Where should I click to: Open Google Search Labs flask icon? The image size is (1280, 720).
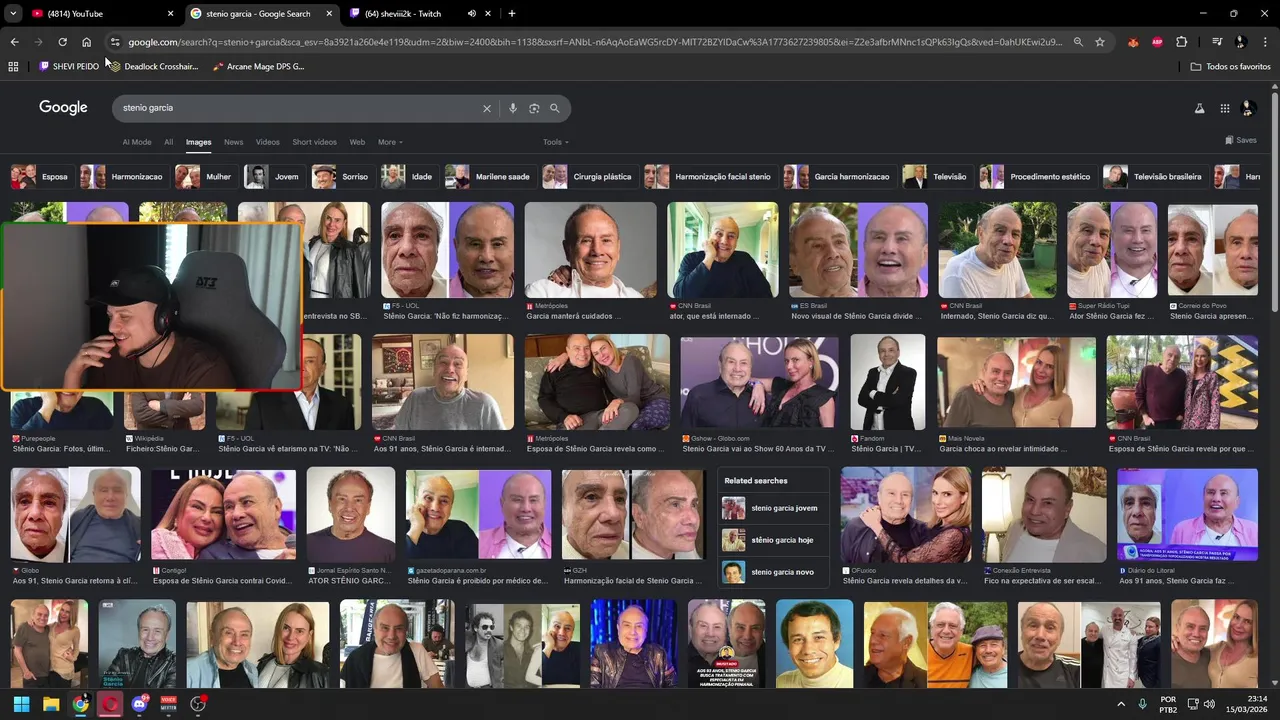[1199, 108]
